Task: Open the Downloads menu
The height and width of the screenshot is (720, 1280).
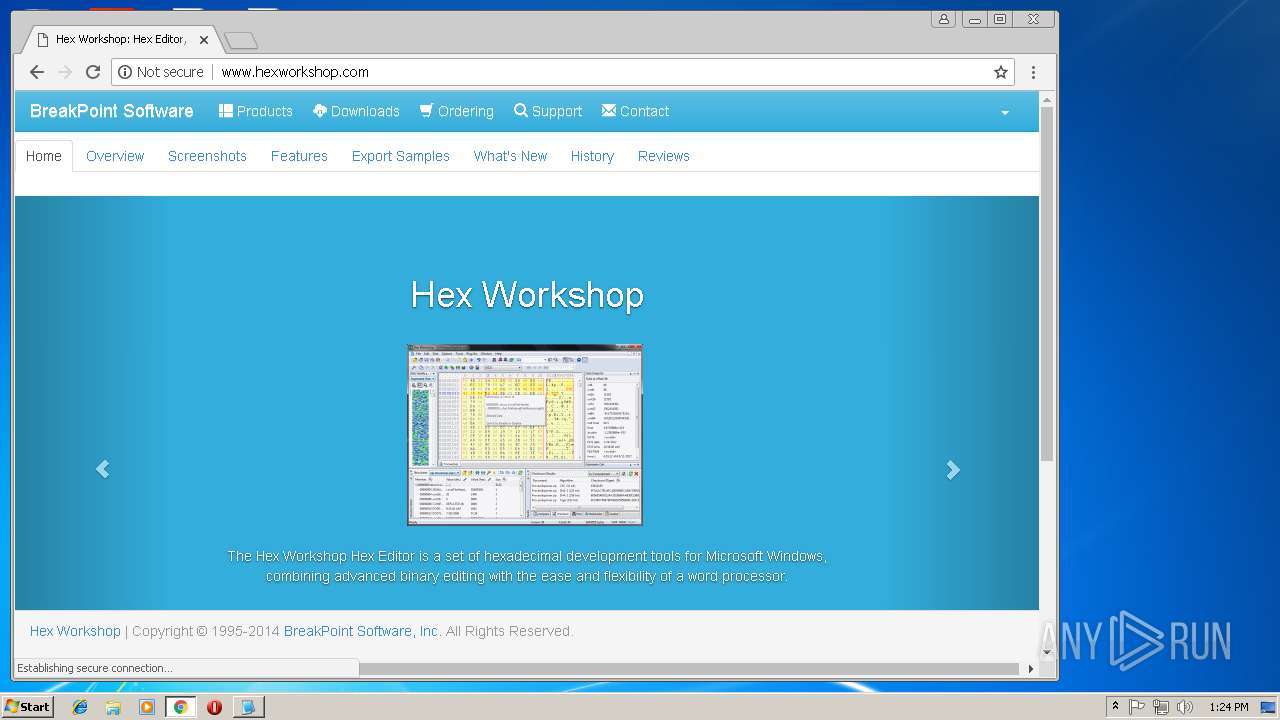Action: (356, 111)
